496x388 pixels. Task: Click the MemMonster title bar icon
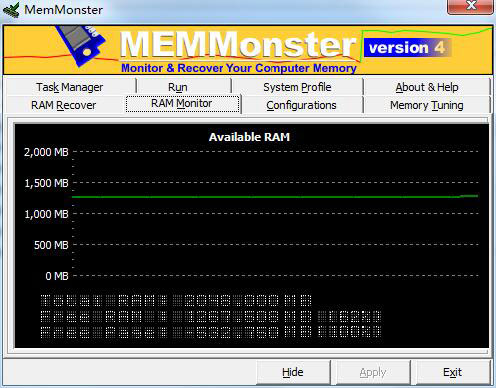[11, 10]
